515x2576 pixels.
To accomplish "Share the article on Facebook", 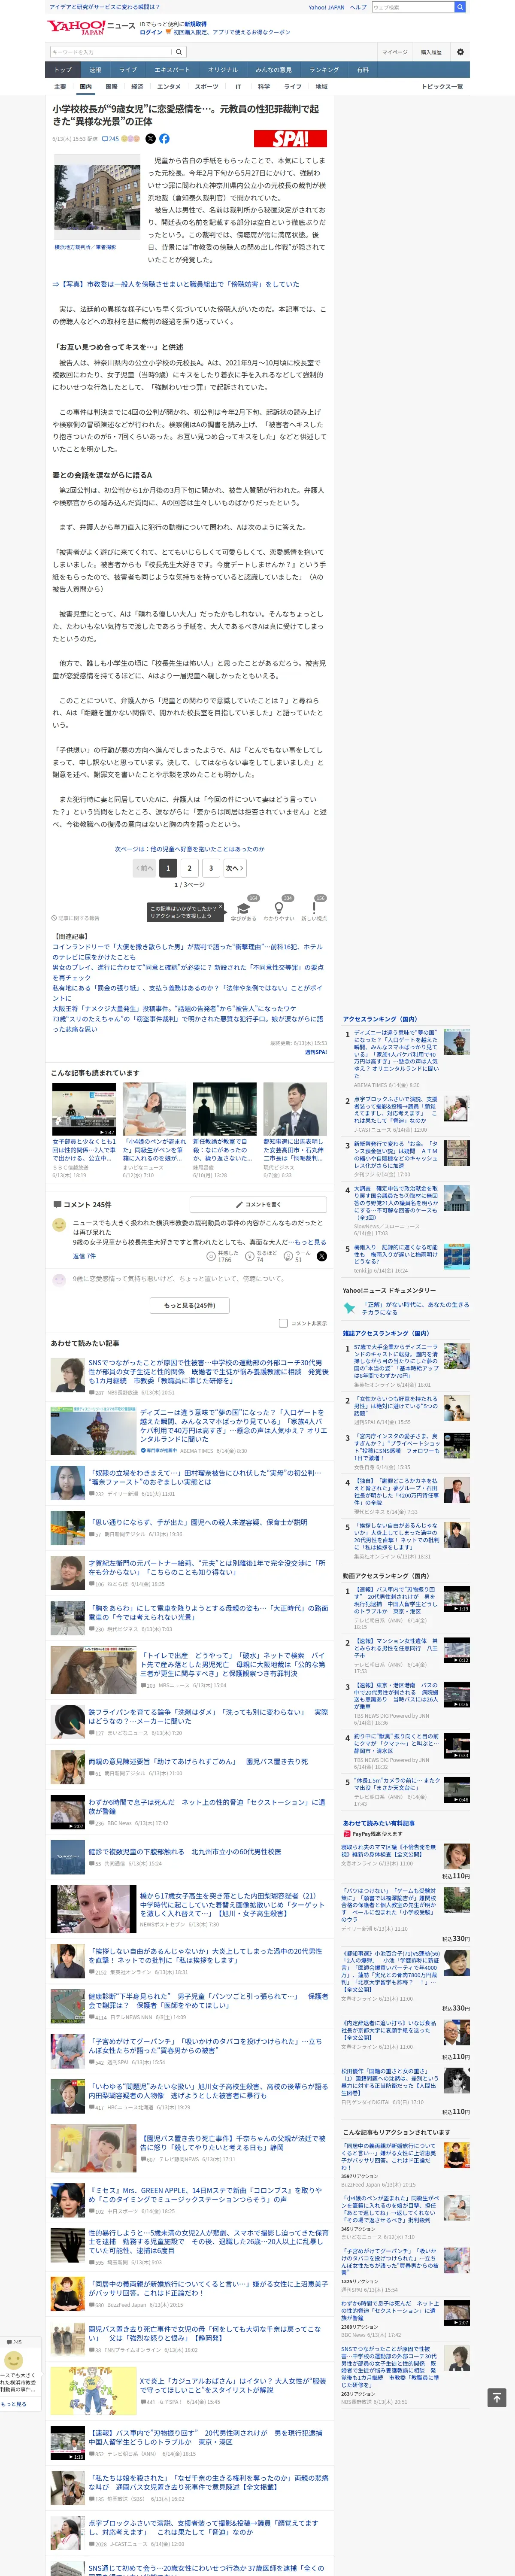I will point(164,139).
